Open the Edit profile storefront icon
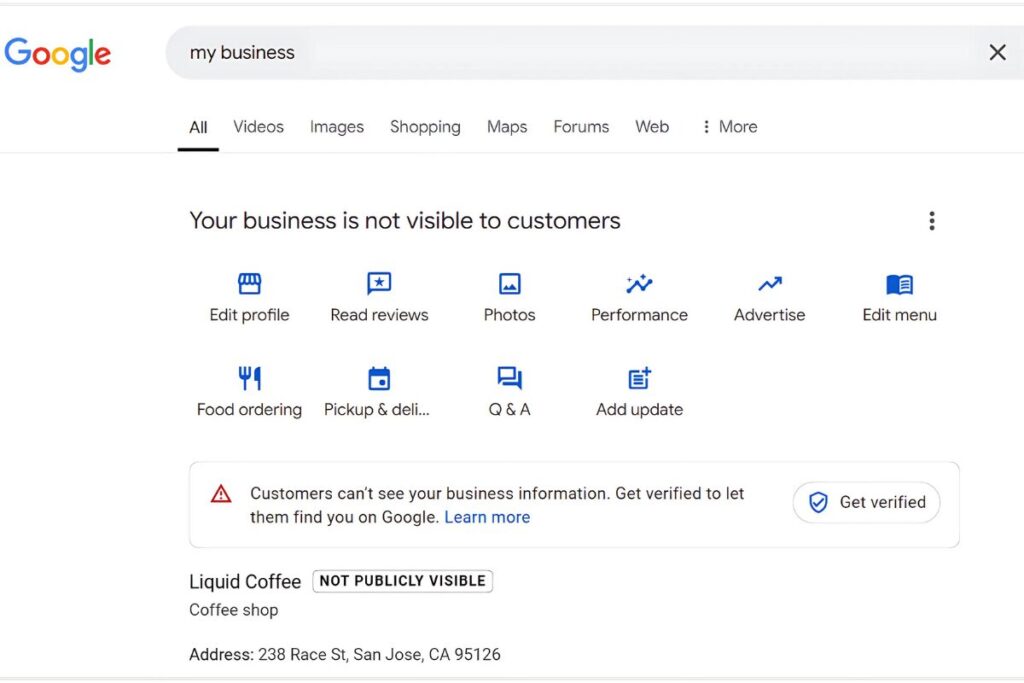Image resolution: width=1024 pixels, height=683 pixels. point(249,284)
